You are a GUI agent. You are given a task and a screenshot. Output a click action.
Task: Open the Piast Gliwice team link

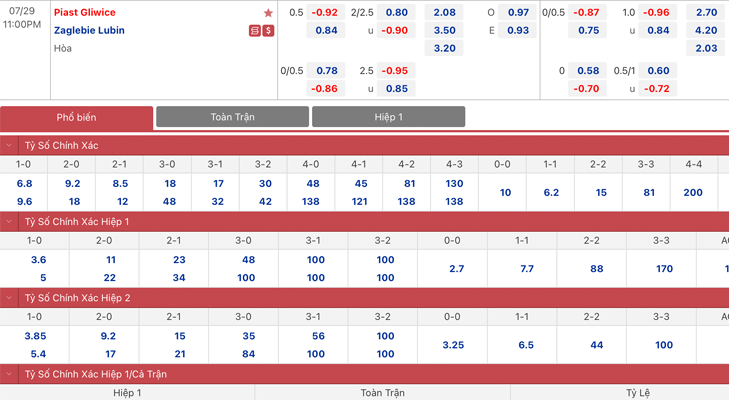[85, 13]
